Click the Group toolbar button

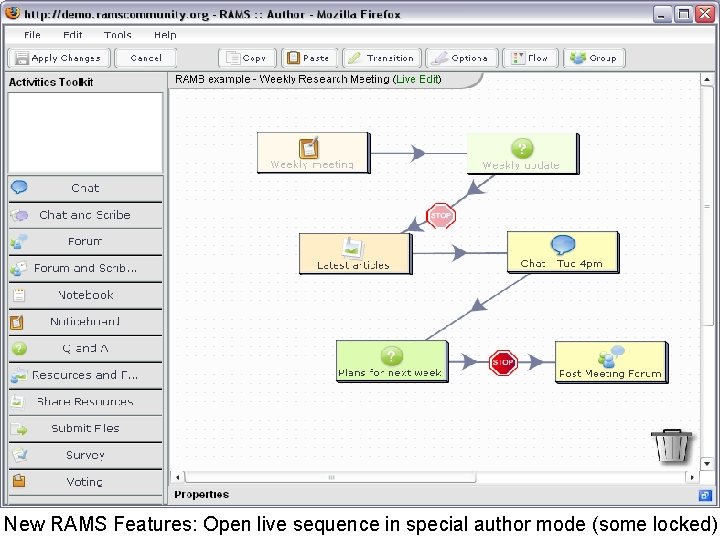(x=594, y=58)
